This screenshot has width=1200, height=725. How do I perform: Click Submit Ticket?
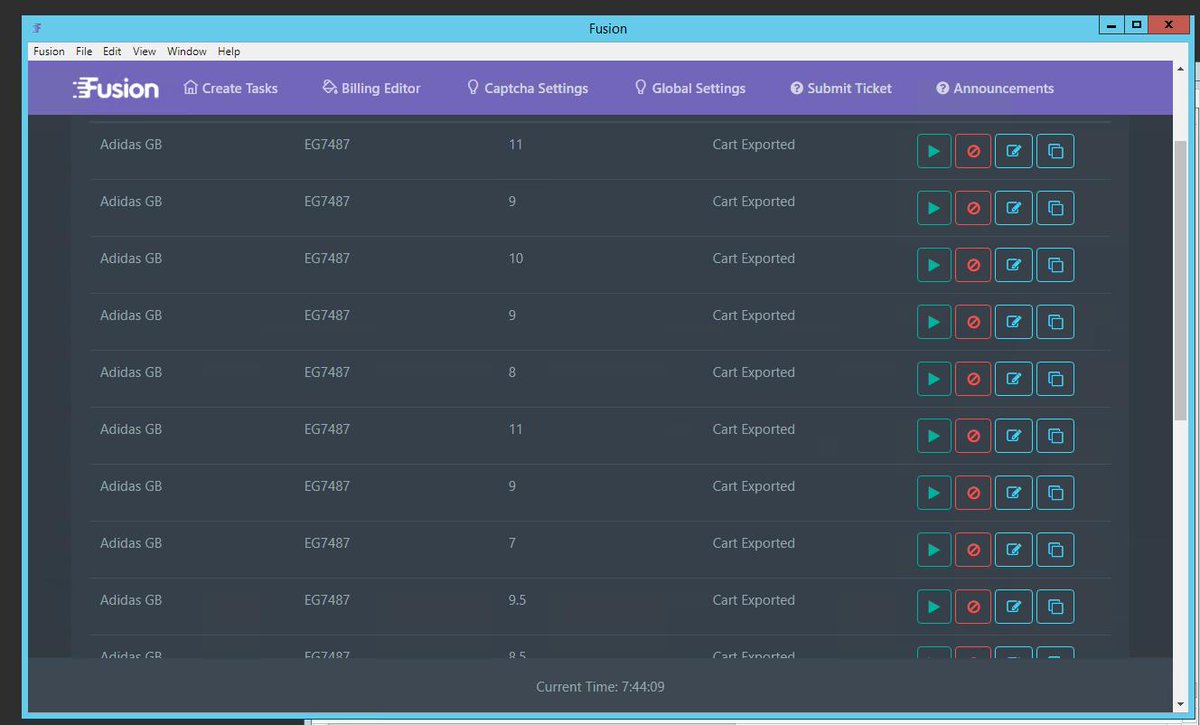841,88
